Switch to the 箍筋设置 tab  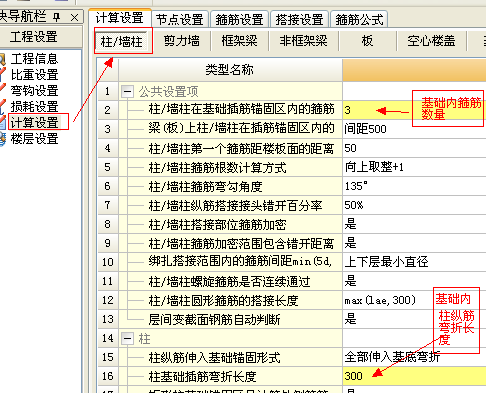(x=239, y=19)
